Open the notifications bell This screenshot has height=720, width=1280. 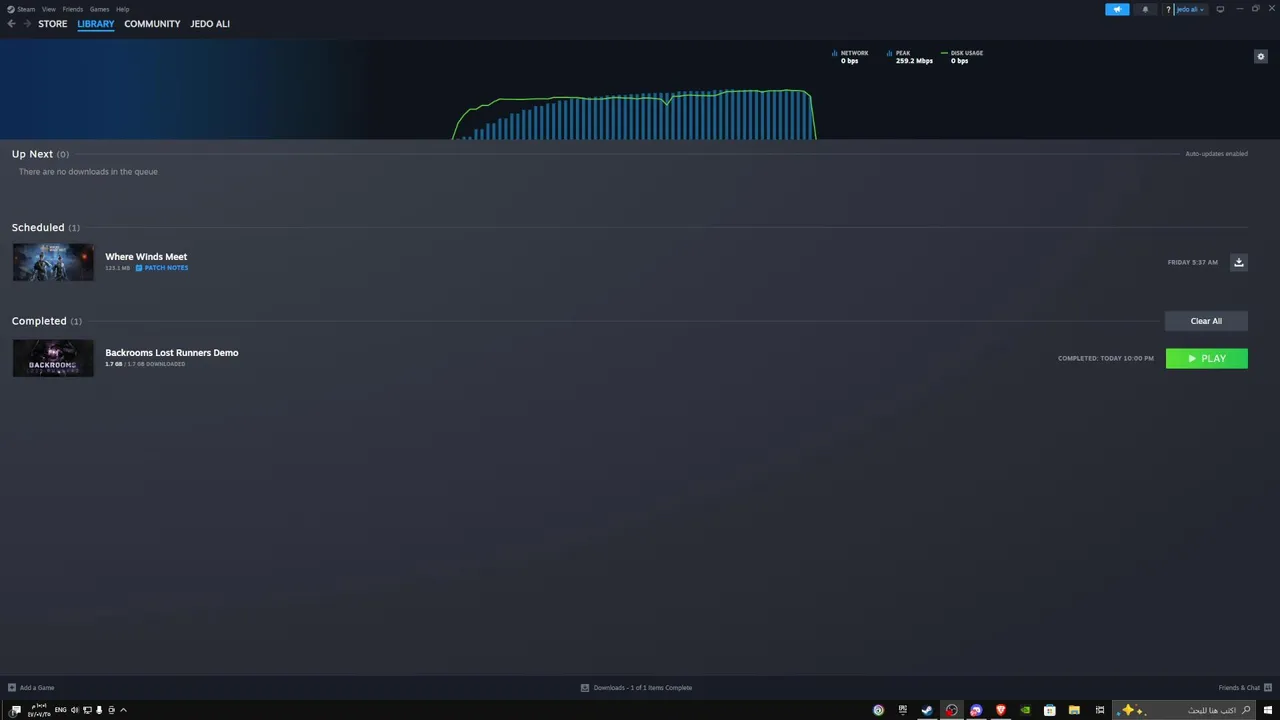pos(1145,9)
